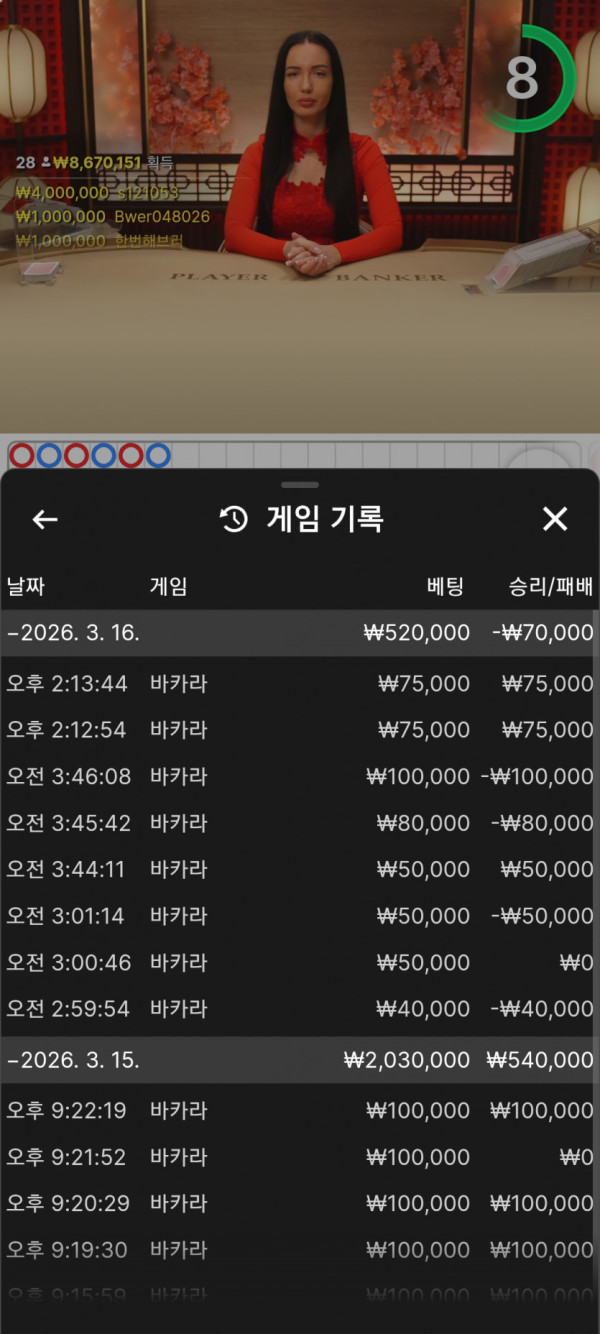Click the history clock icon beside 게임 기록
The width and height of the screenshot is (600, 1334).
click(233, 519)
